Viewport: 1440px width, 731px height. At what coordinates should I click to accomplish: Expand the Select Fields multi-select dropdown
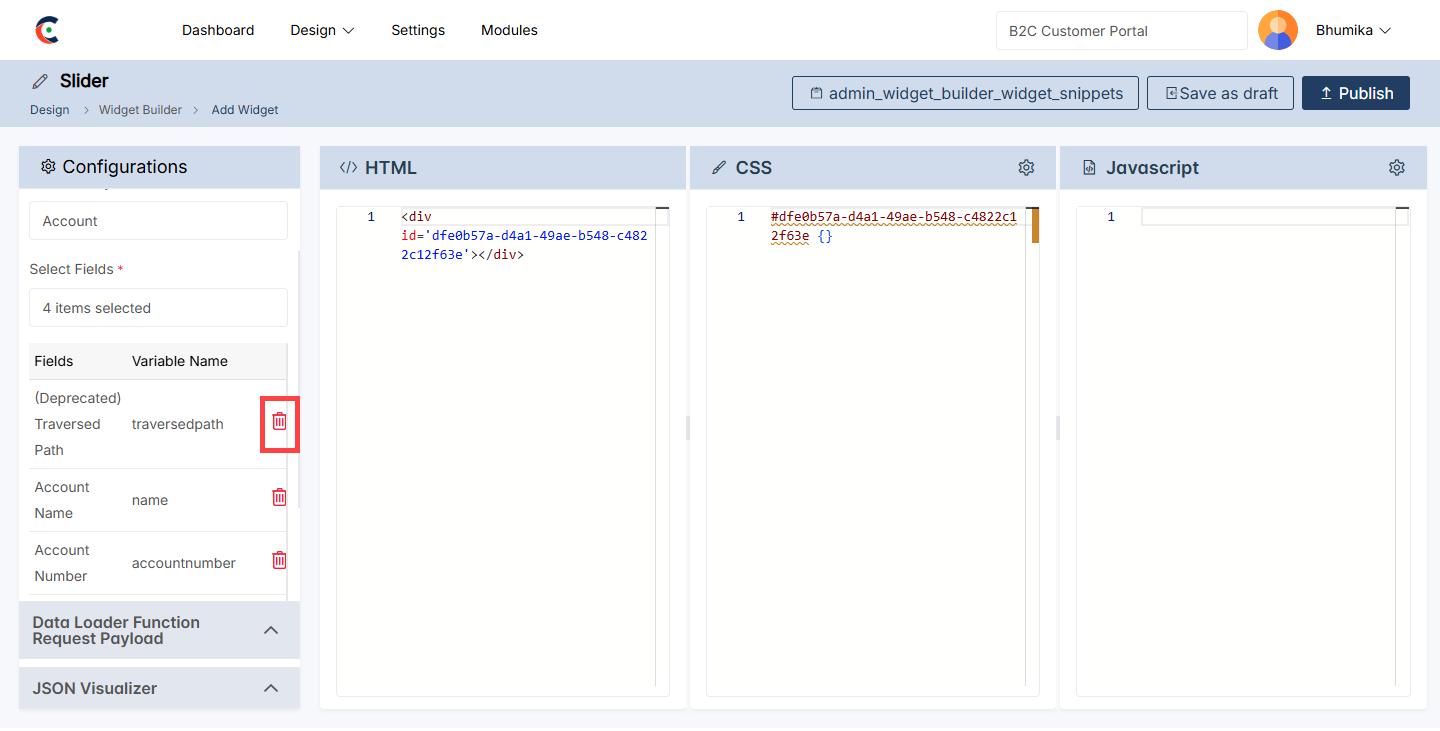click(158, 308)
